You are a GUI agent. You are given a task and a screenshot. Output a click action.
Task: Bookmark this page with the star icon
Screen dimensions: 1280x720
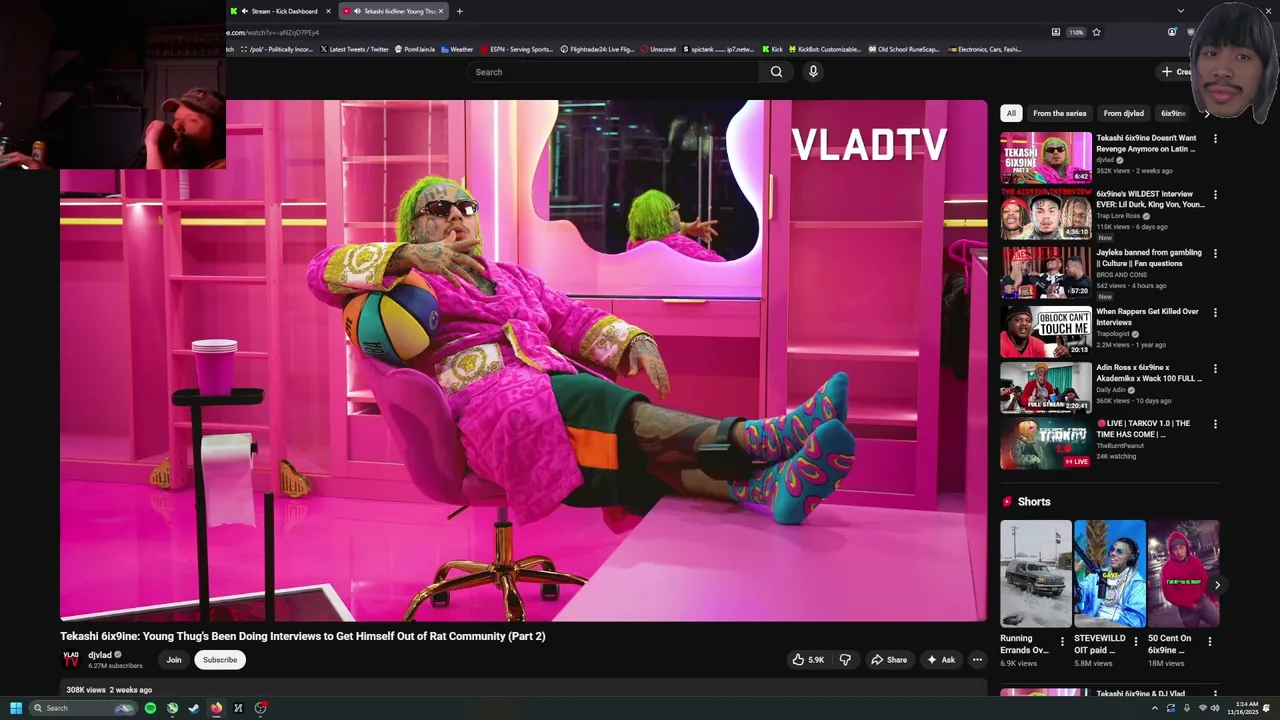coord(1096,32)
